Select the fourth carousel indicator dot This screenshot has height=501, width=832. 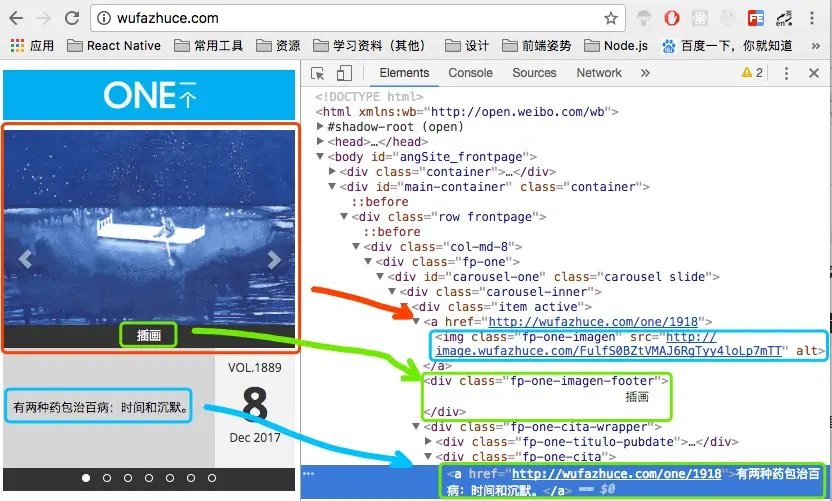click(x=149, y=478)
